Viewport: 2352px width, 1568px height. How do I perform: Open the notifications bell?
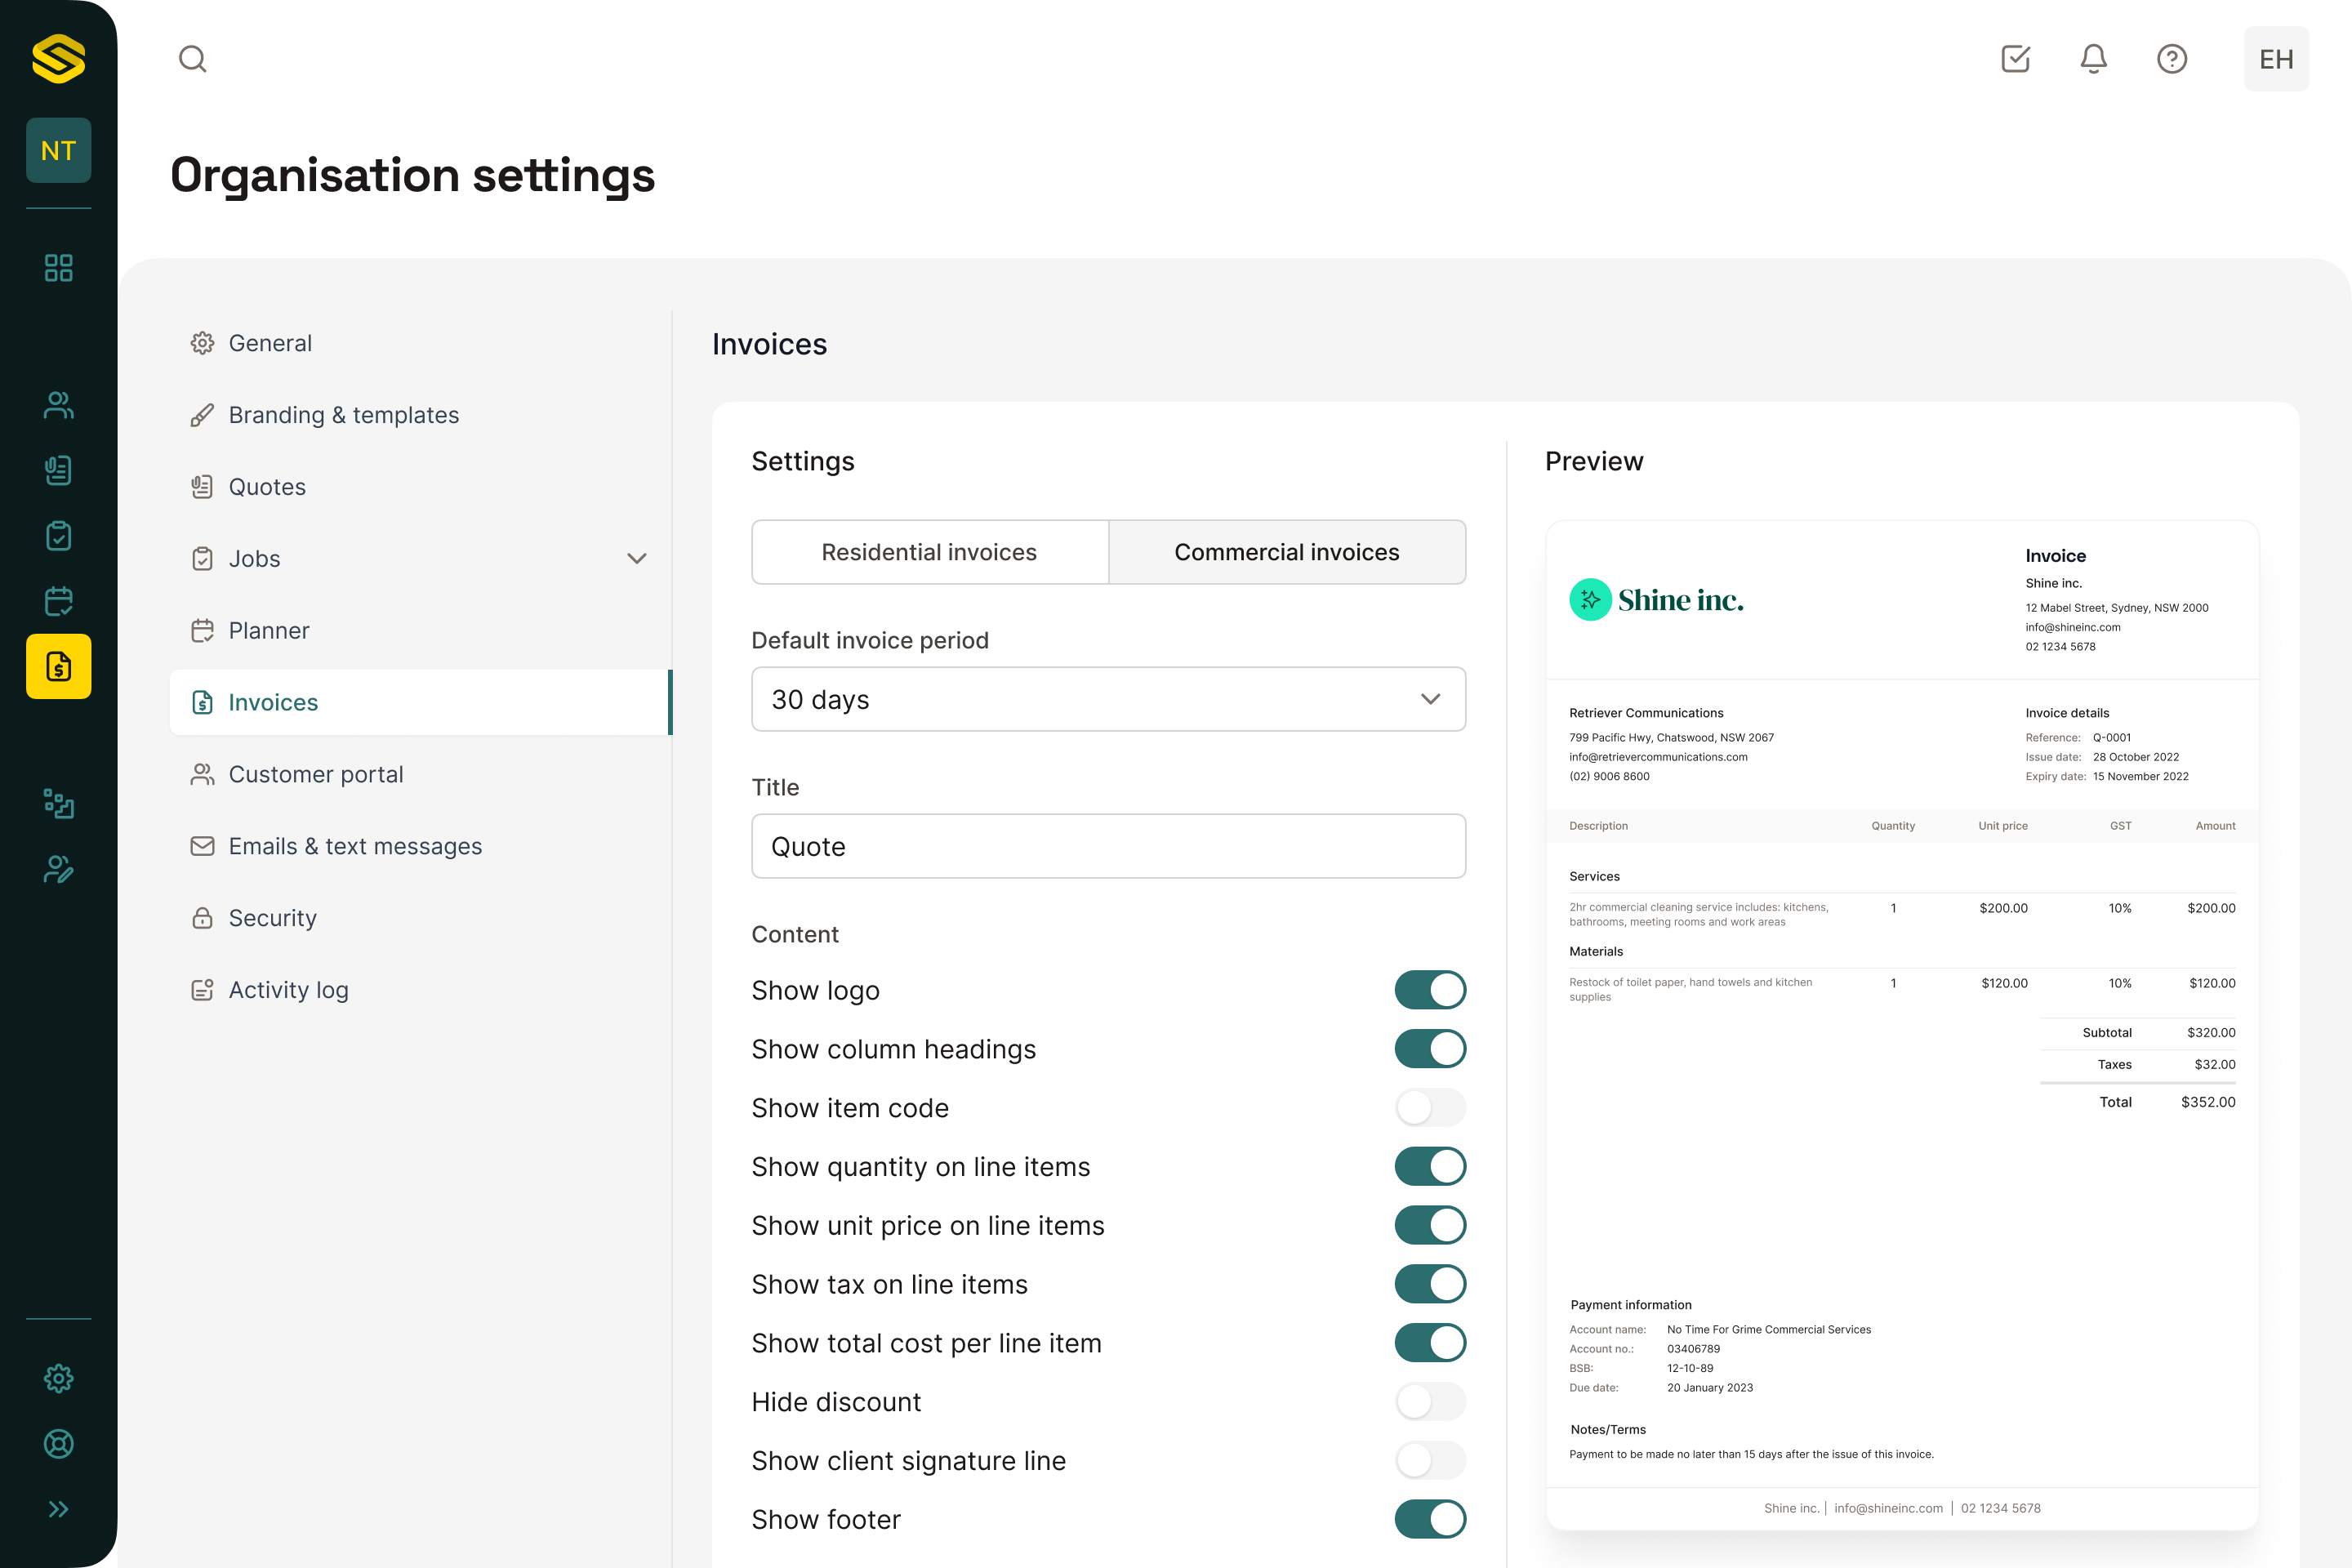(2093, 59)
